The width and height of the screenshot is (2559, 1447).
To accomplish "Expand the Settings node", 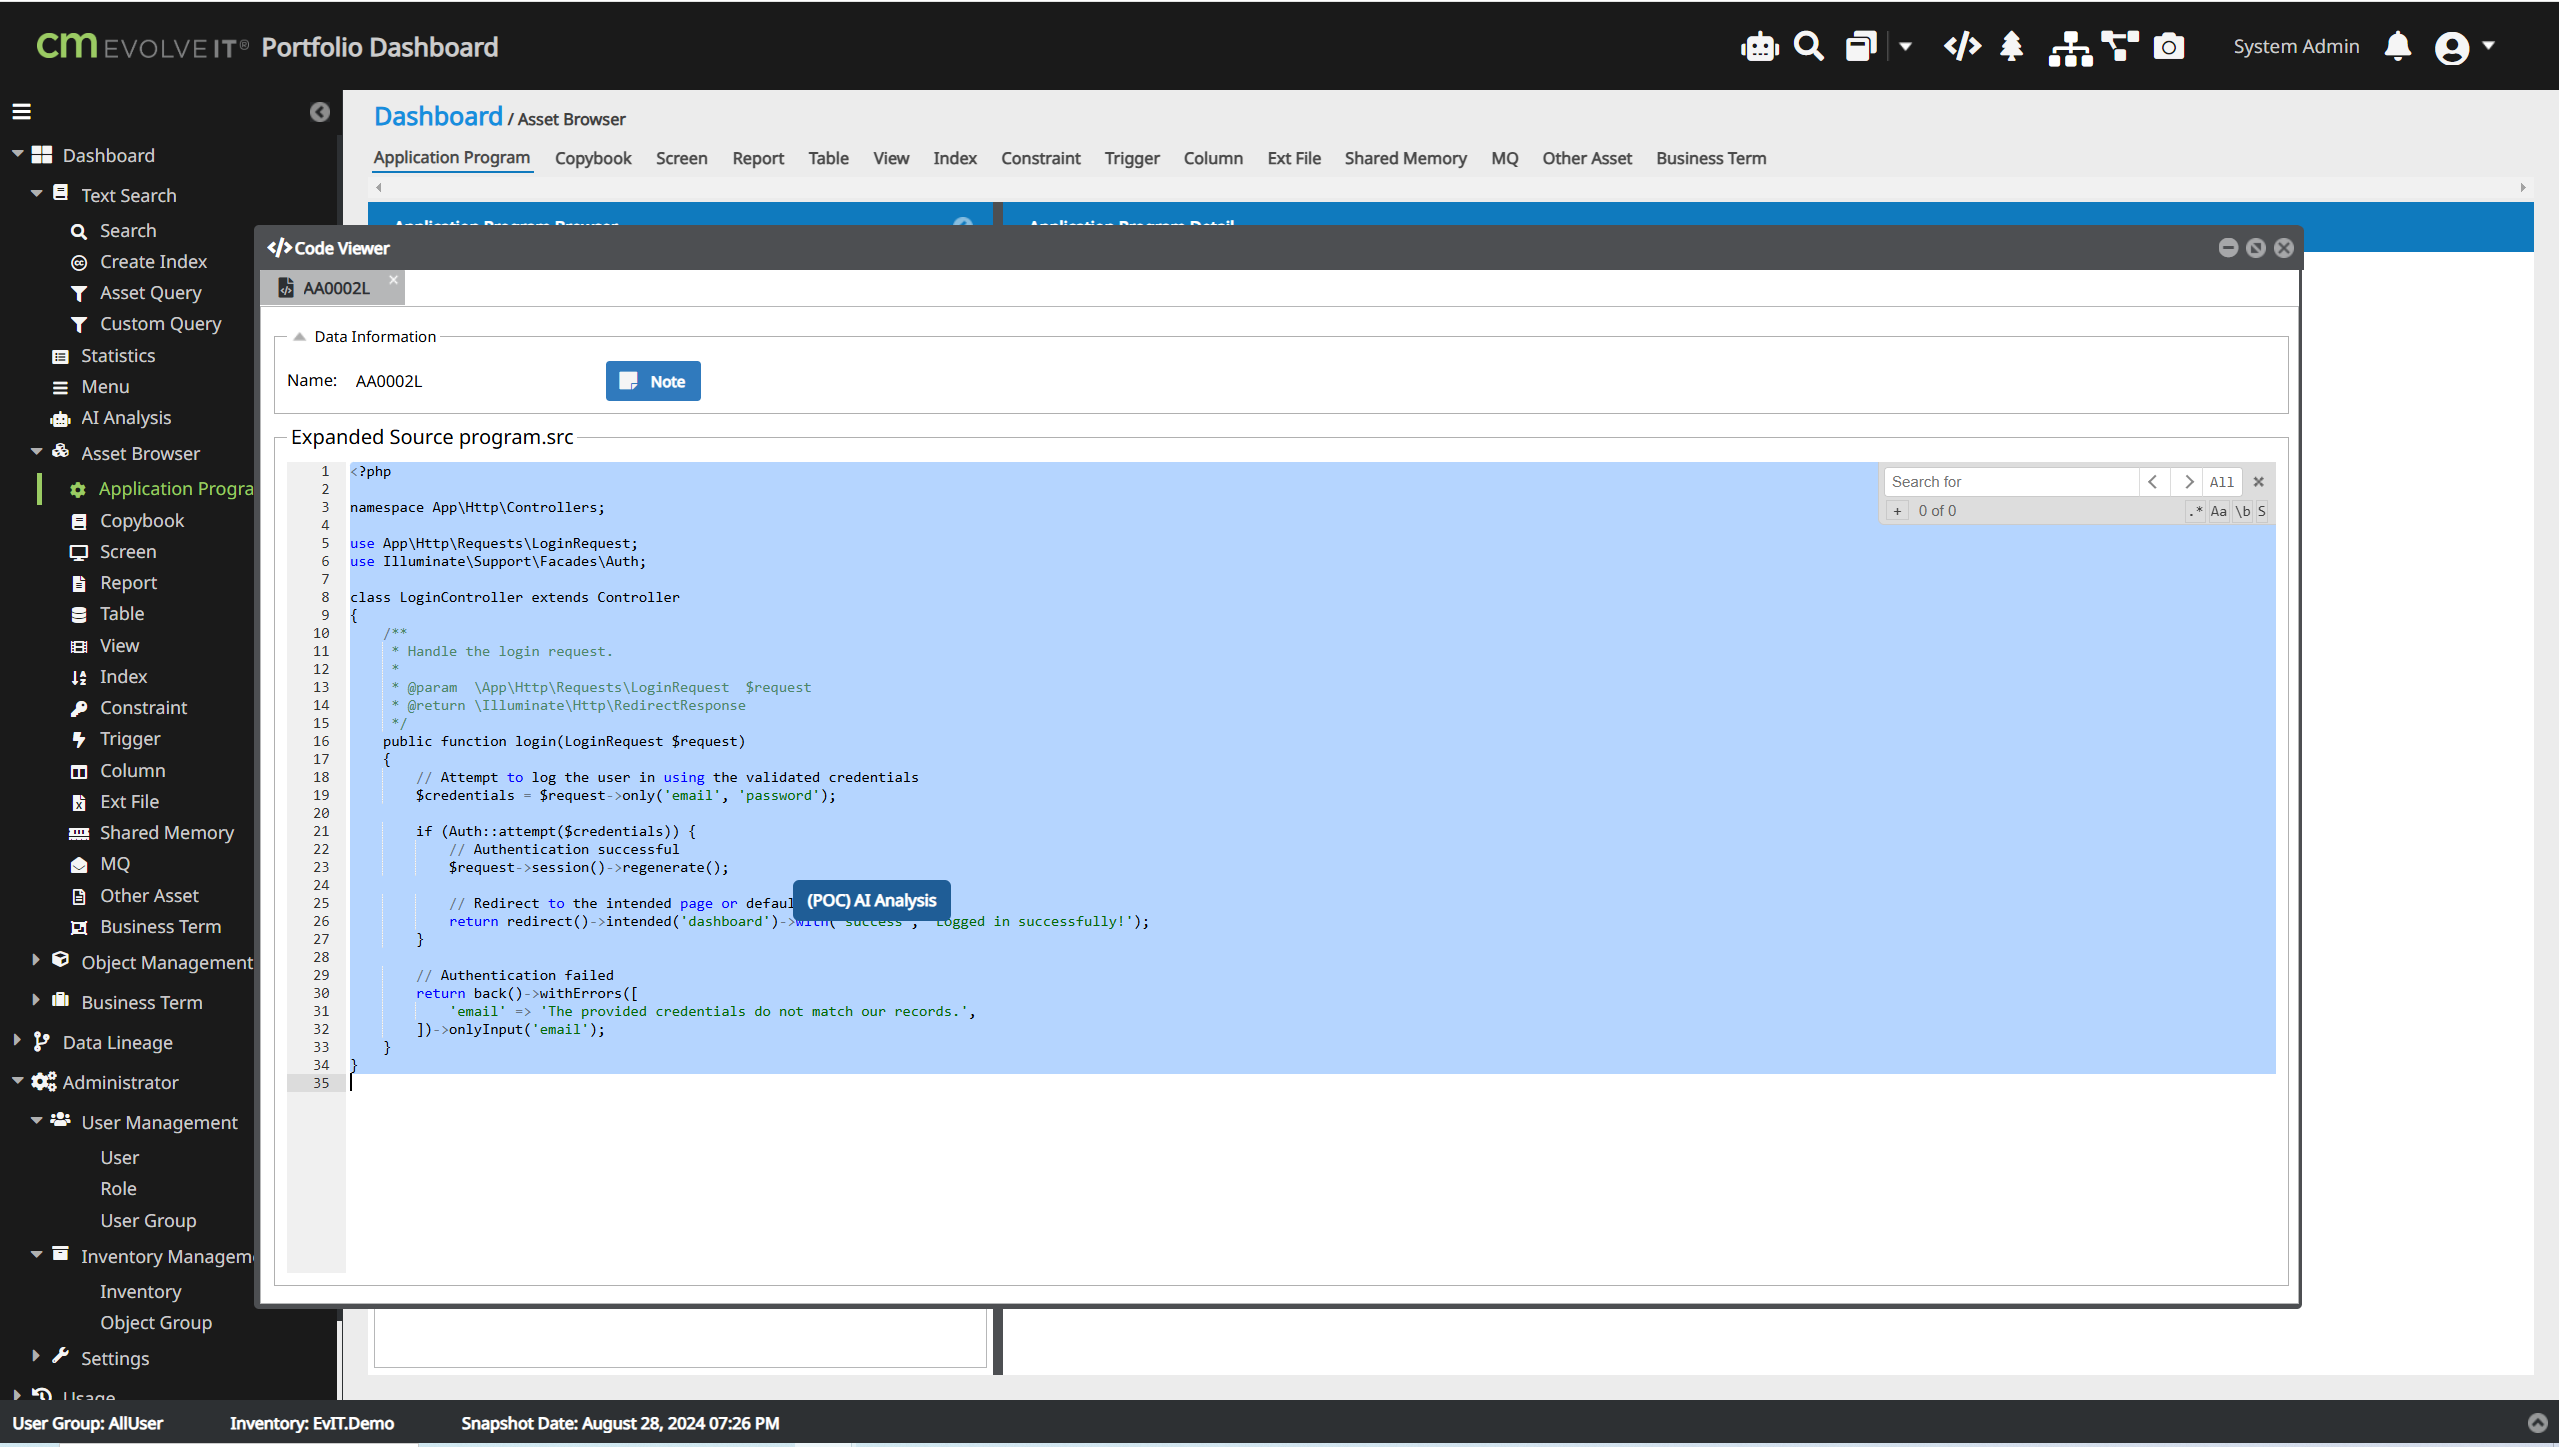I will click(36, 1356).
